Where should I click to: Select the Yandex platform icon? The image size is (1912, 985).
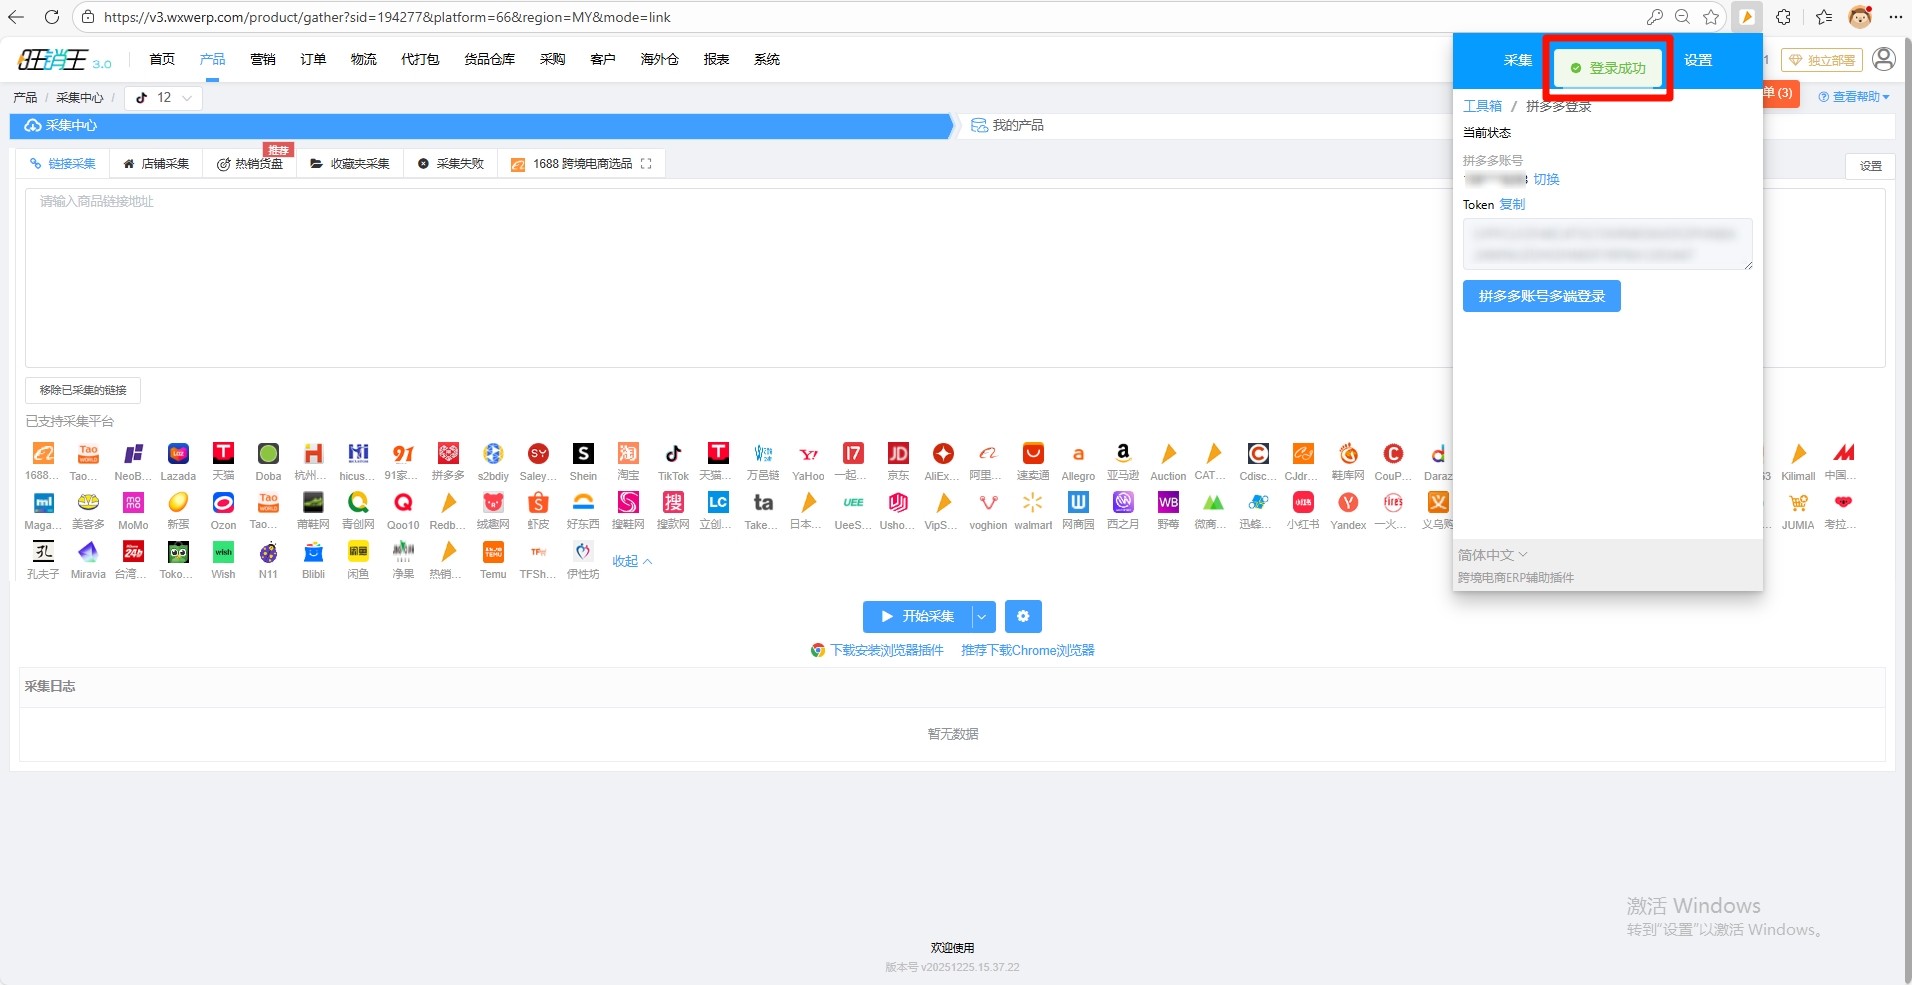click(x=1348, y=503)
